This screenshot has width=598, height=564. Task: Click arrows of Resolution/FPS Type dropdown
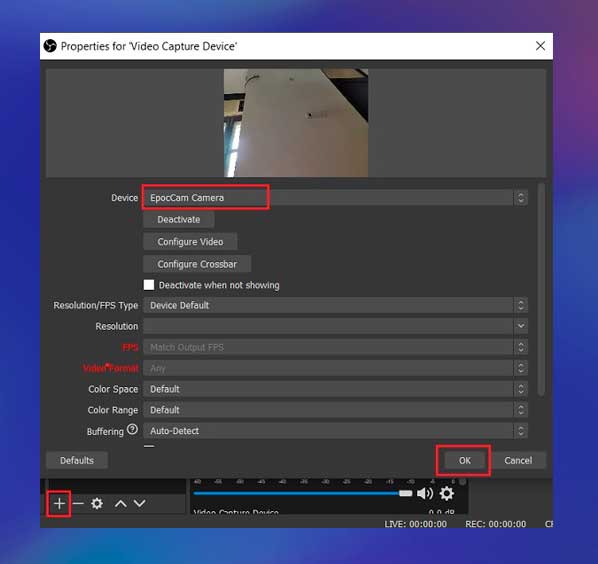coord(521,305)
